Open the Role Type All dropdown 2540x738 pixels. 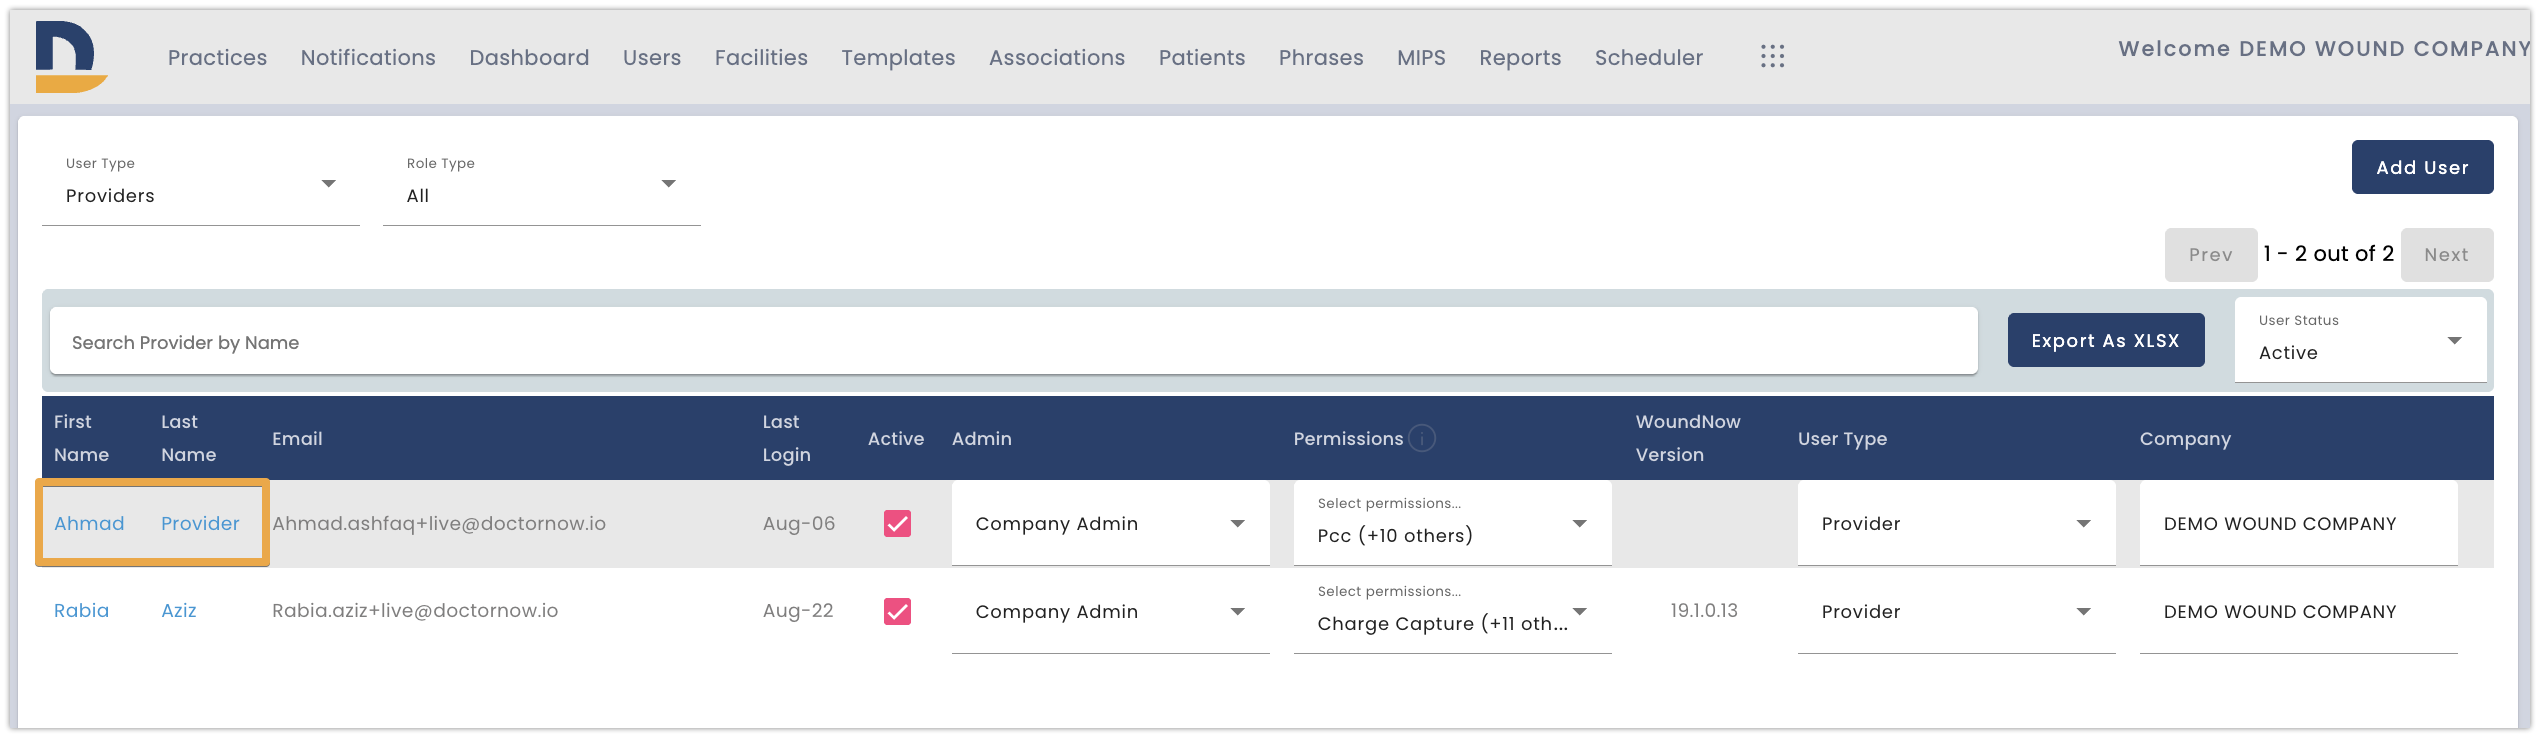(x=541, y=186)
